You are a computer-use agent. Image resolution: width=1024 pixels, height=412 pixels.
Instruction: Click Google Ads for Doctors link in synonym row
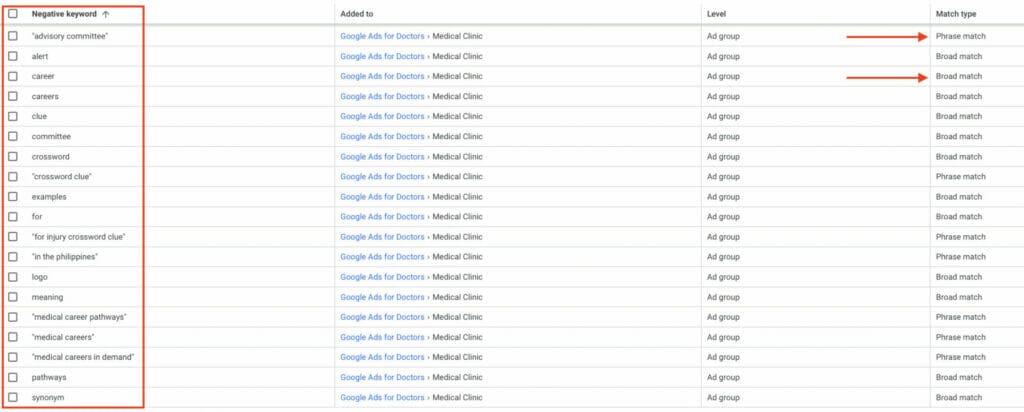click(383, 397)
